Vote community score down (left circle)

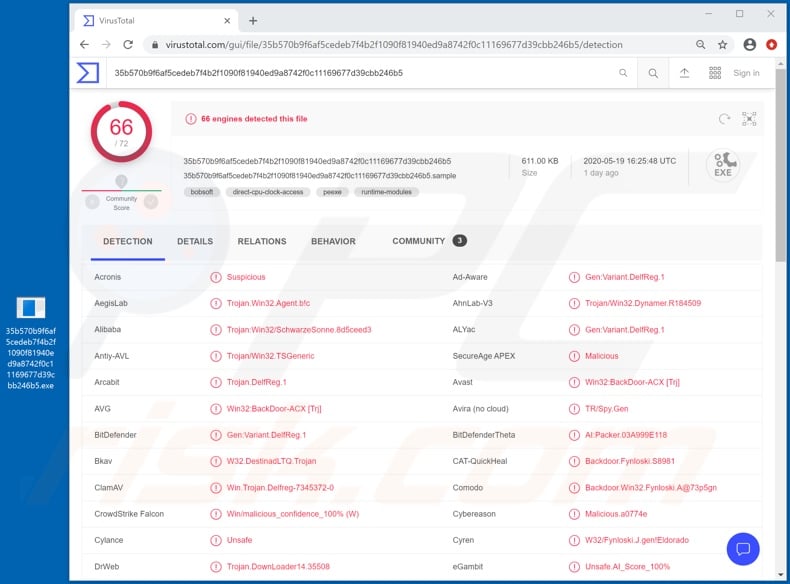click(92, 202)
